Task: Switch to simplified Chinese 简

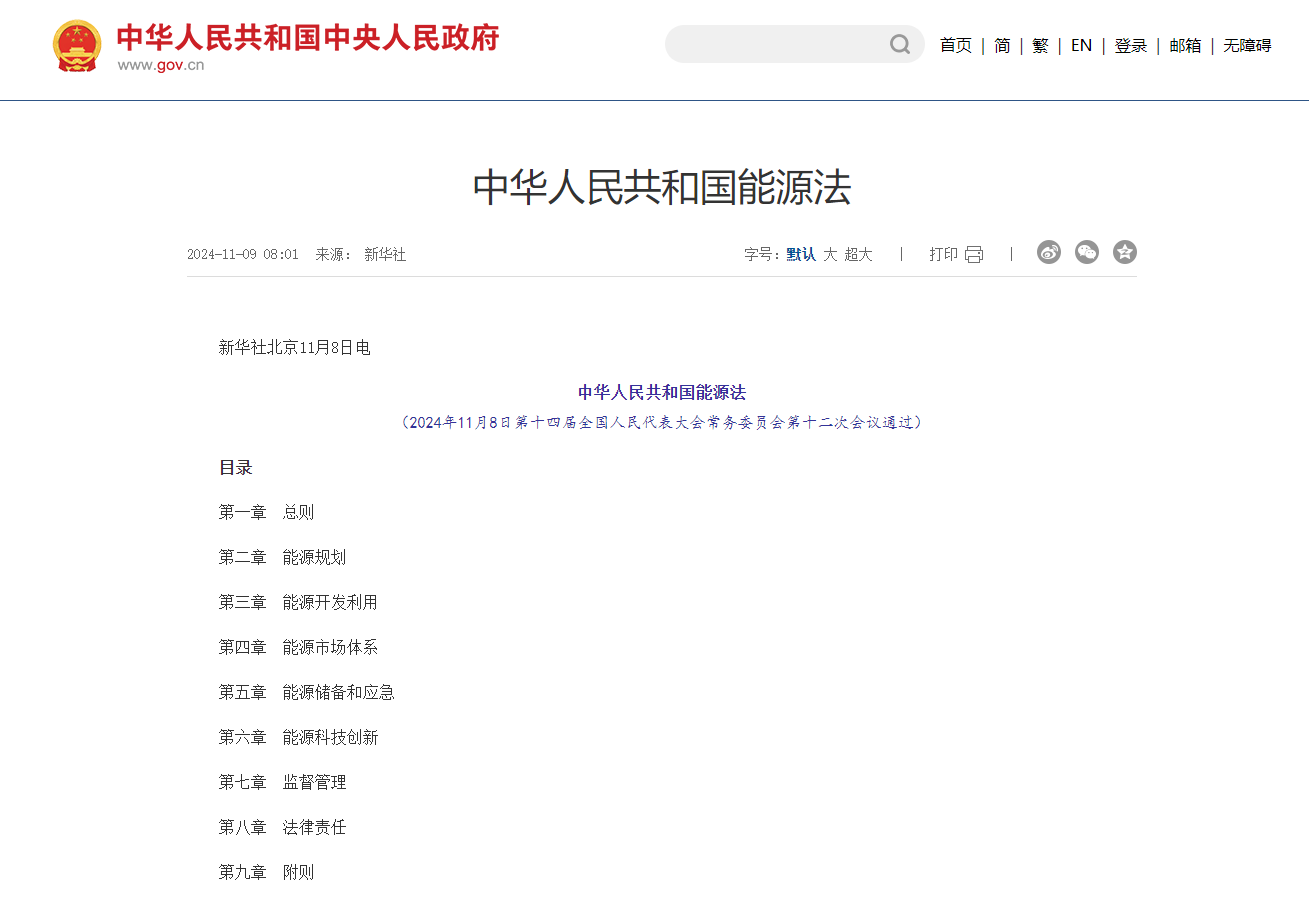Action: 1002,45
